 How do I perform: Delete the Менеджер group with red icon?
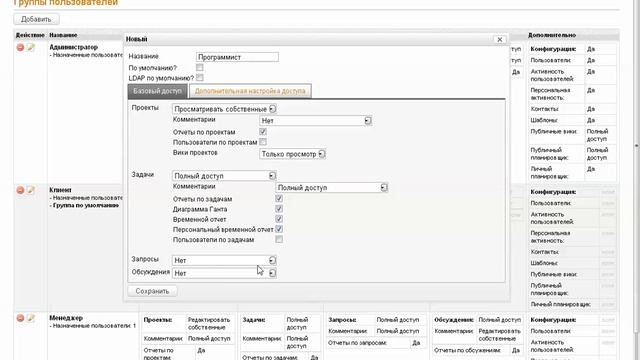click(x=20, y=318)
